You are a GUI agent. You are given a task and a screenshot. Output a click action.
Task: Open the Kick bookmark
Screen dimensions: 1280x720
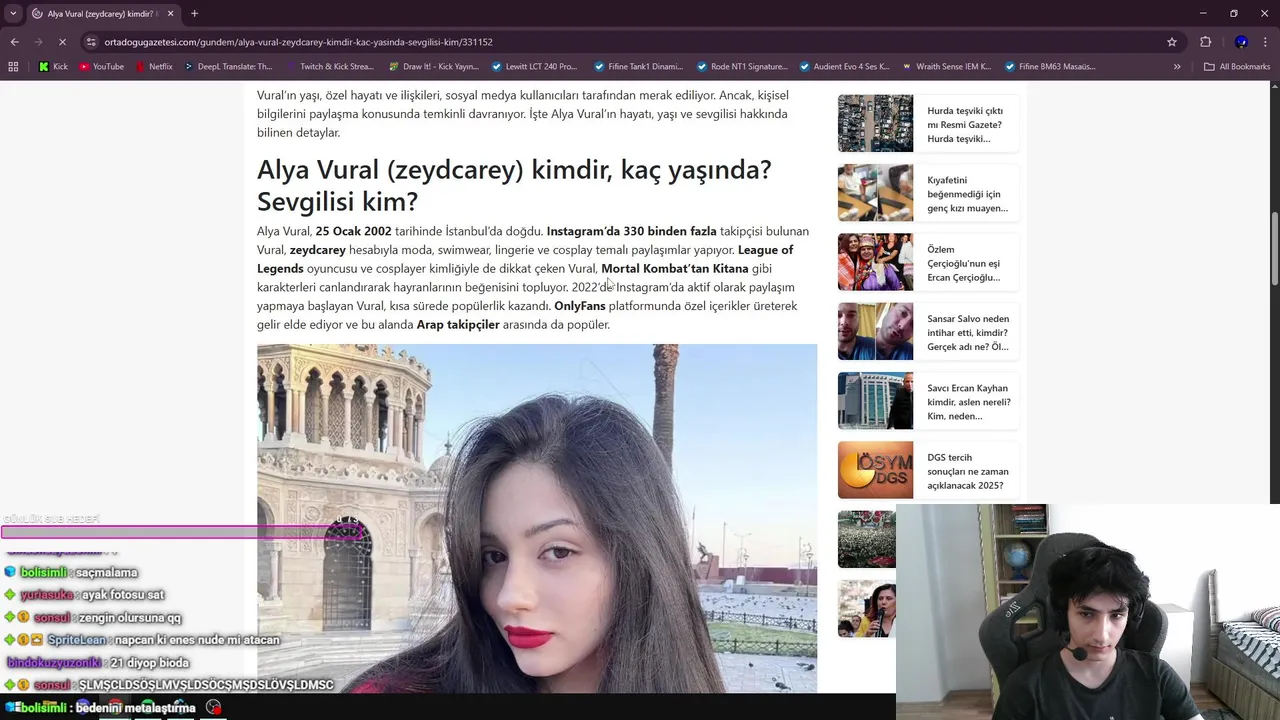pyautogui.click(x=53, y=67)
